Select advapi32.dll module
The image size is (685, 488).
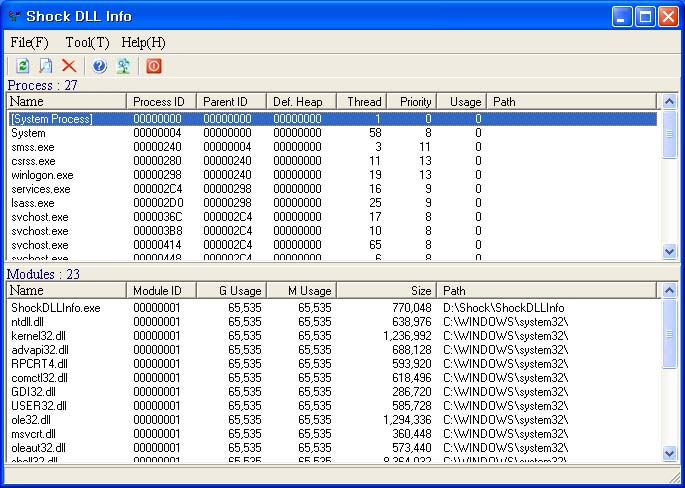332,350
